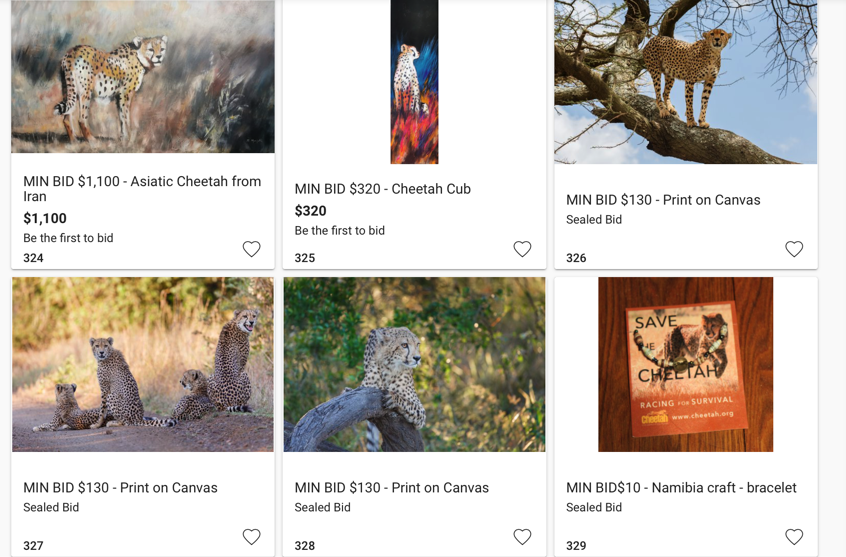Open the Asiatic Cheetah painting thumbnail

(143, 76)
